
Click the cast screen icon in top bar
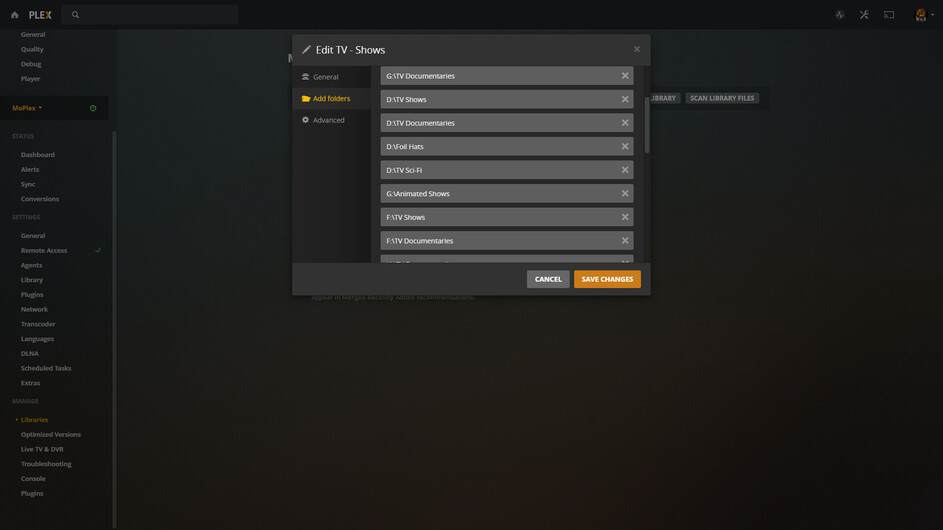(x=889, y=15)
